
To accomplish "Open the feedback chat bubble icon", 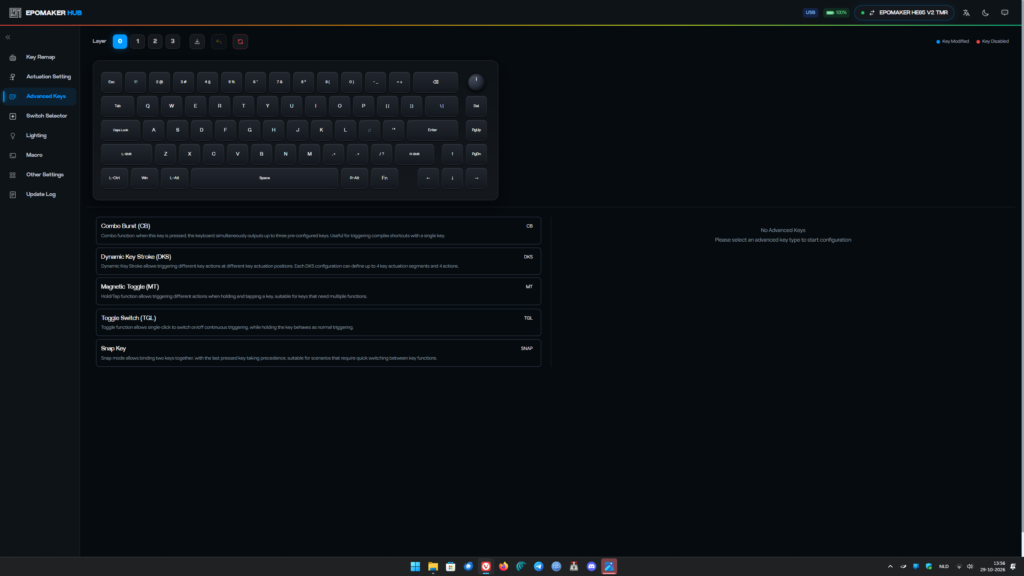I will pyautogui.click(x=1004, y=12).
